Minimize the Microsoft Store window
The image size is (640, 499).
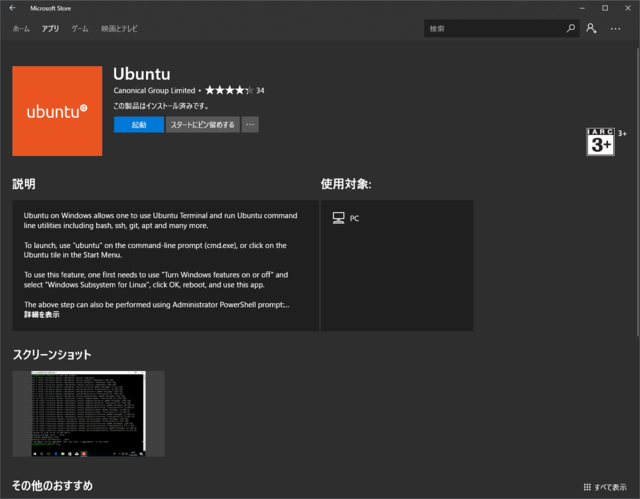(x=582, y=8)
